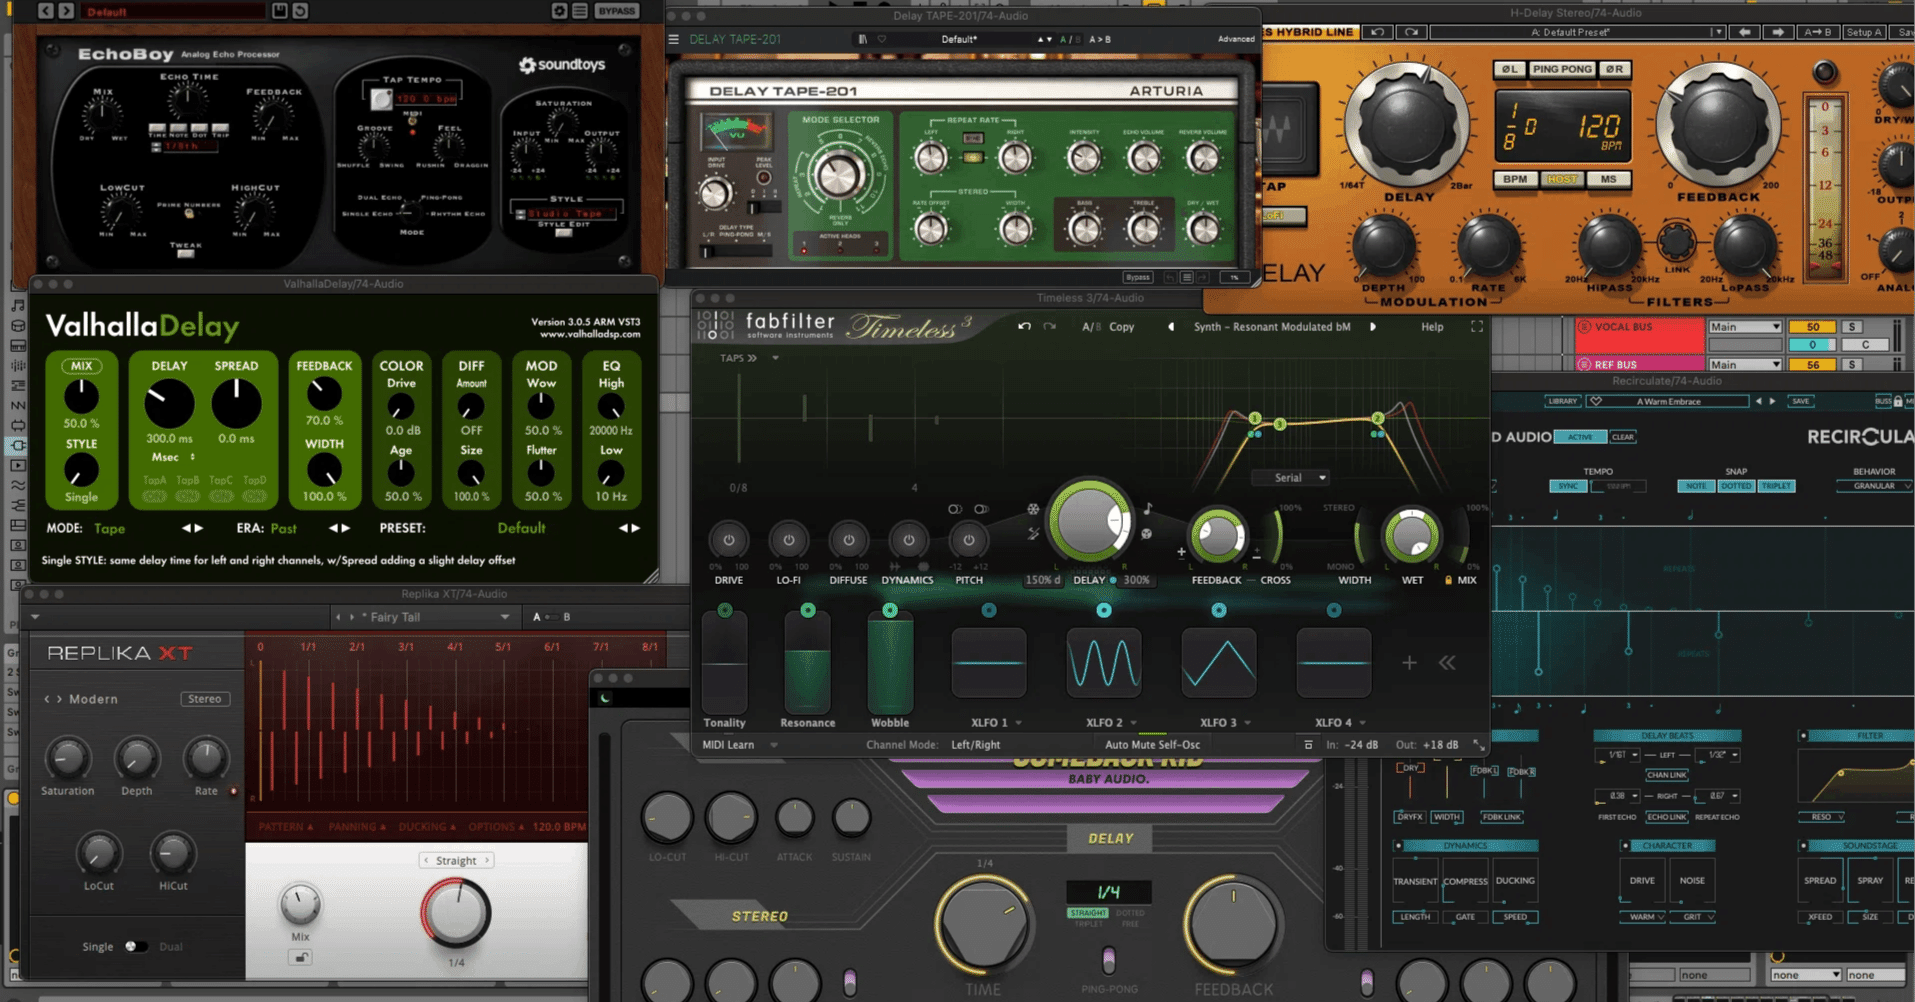Image resolution: width=1915 pixels, height=1002 pixels.
Task: Open the Serial routing dropdown in Timeless 3
Action: pos(1291,477)
